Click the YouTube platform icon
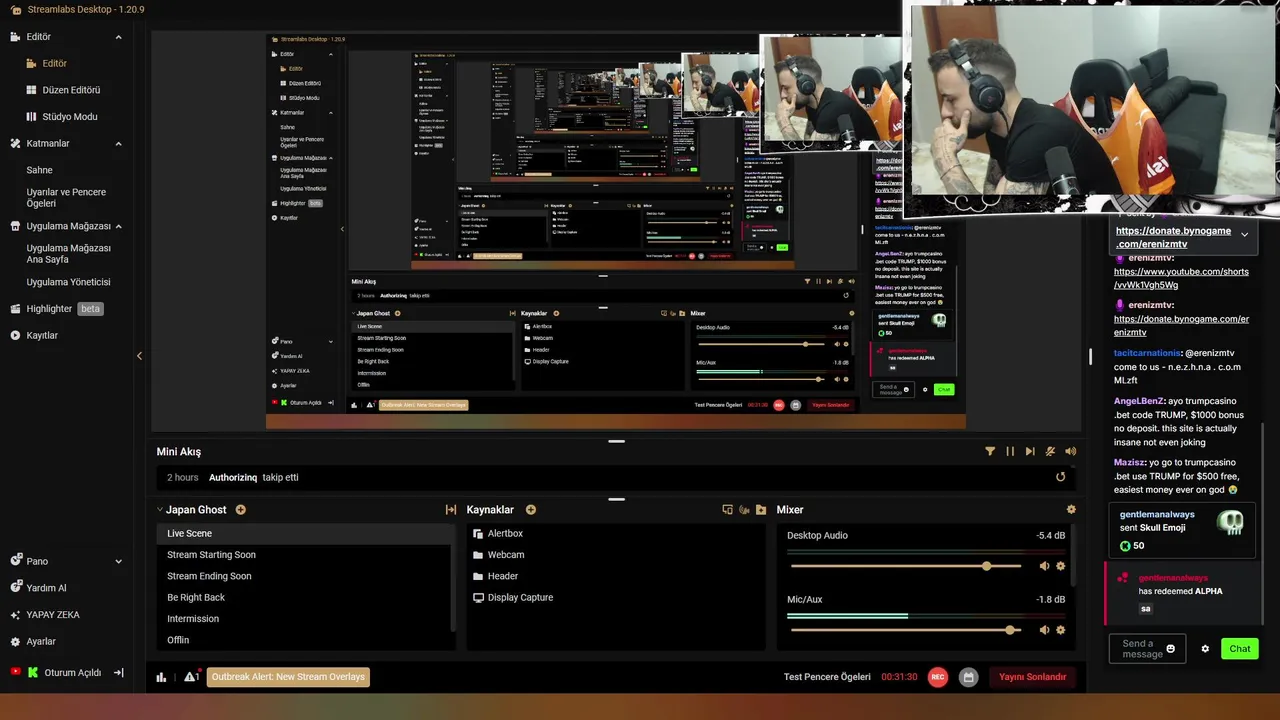 click(15, 673)
